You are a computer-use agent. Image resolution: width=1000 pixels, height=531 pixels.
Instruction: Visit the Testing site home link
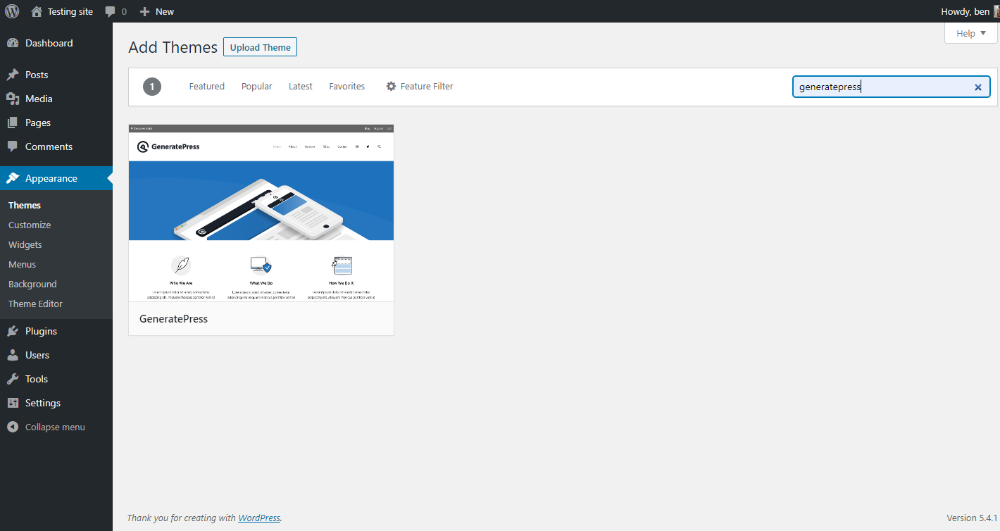(x=62, y=11)
